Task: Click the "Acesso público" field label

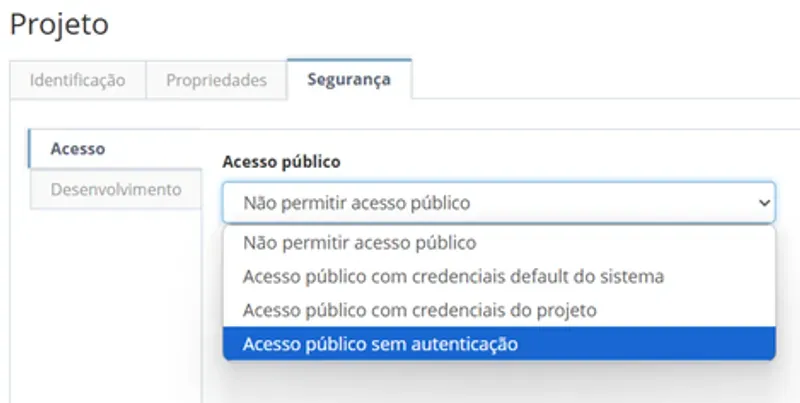Action: coord(281,162)
